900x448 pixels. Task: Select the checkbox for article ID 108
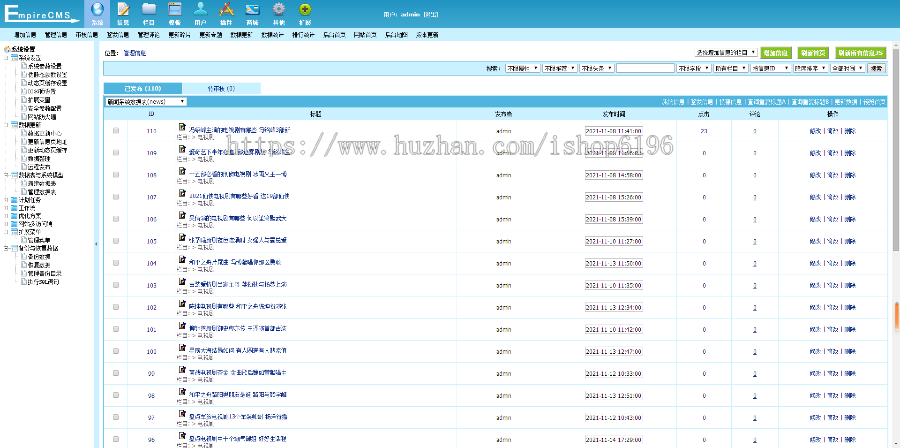(116, 175)
